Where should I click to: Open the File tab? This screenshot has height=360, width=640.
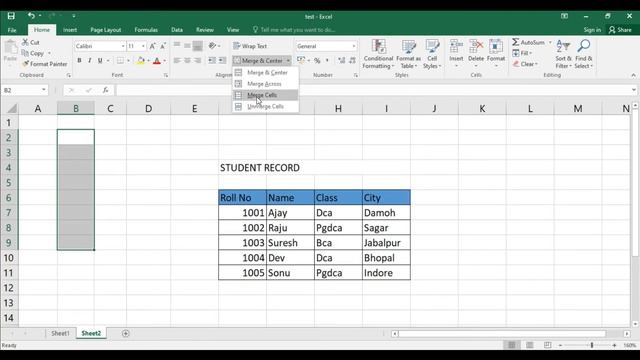[12, 30]
